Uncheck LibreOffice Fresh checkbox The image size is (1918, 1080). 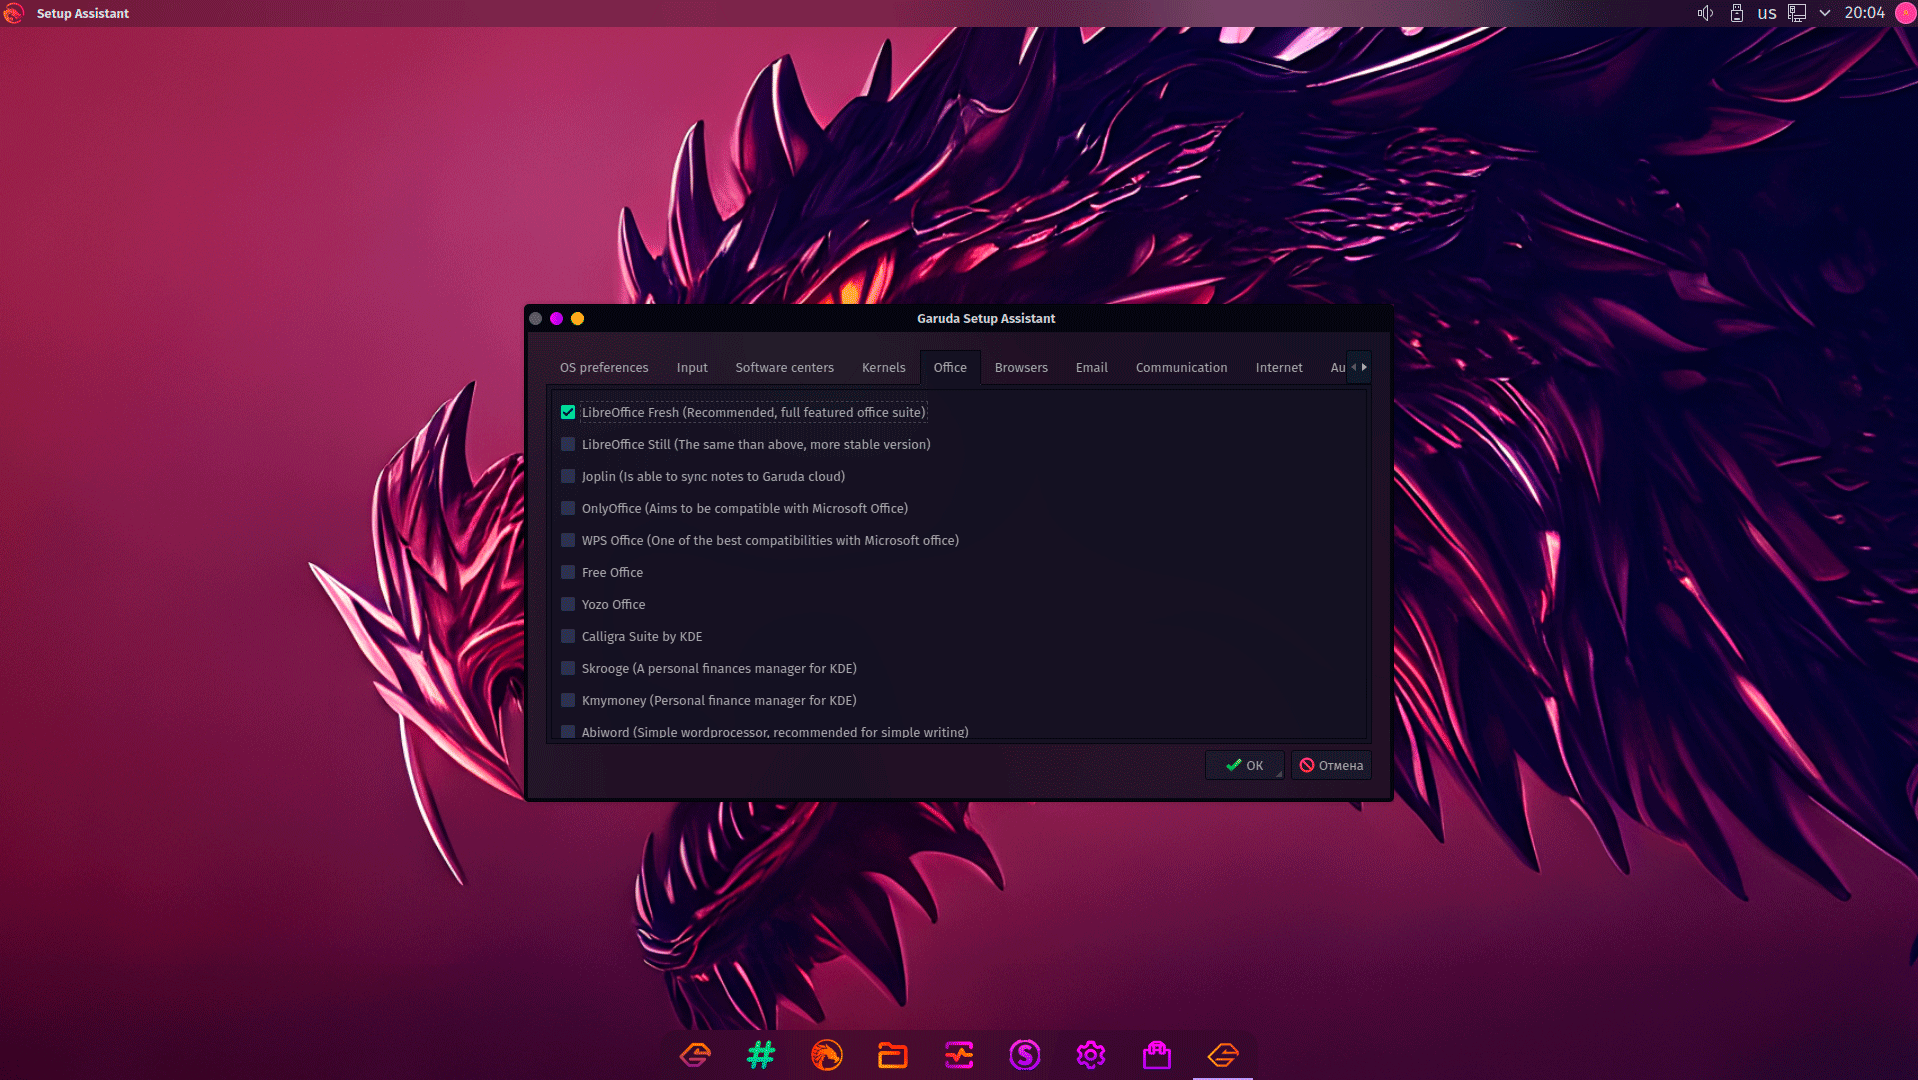click(568, 412)
